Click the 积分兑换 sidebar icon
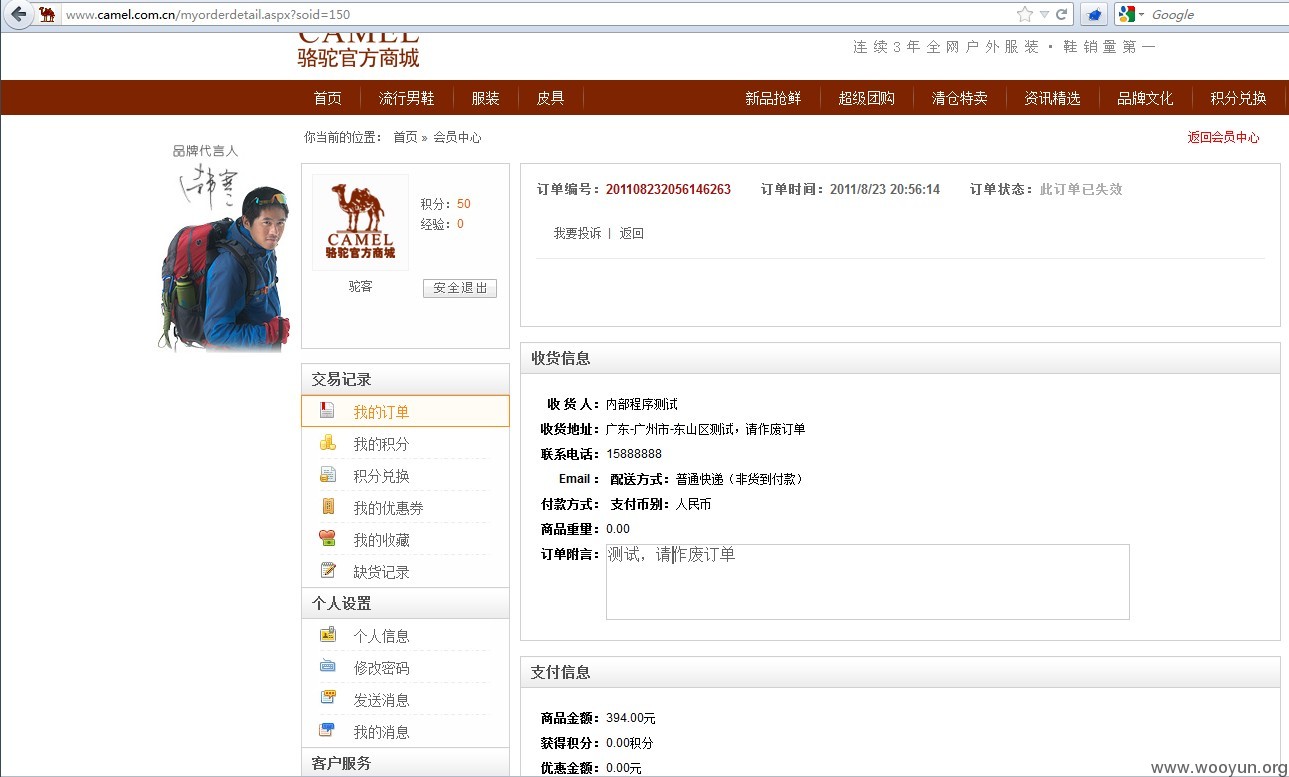Viewport: 1289px width, 777px height. tap(327, 474)
